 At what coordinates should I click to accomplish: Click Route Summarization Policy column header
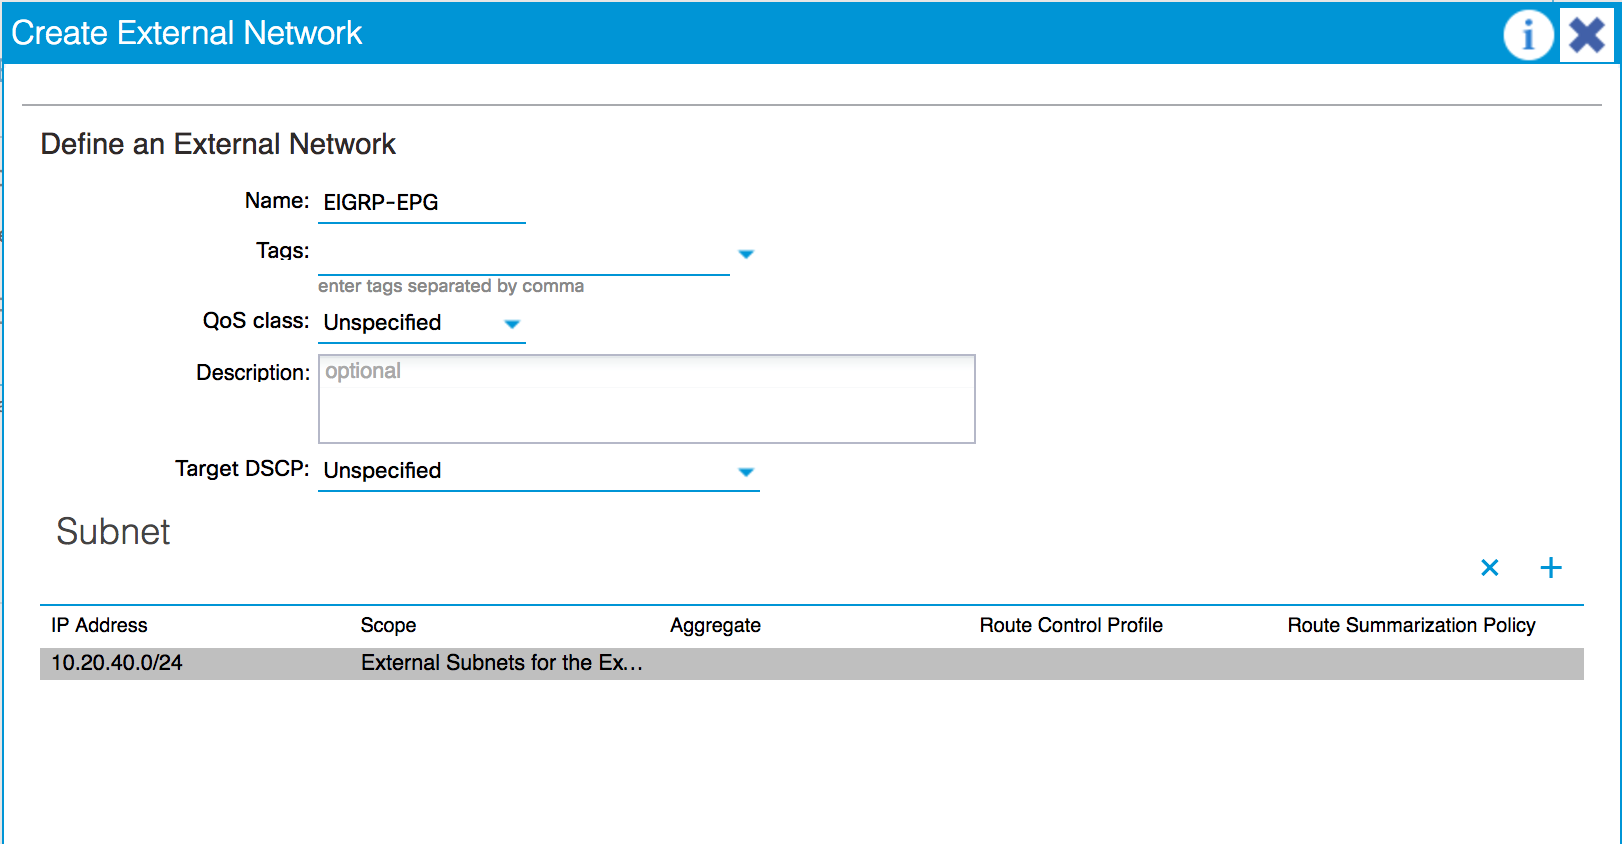1412,625
